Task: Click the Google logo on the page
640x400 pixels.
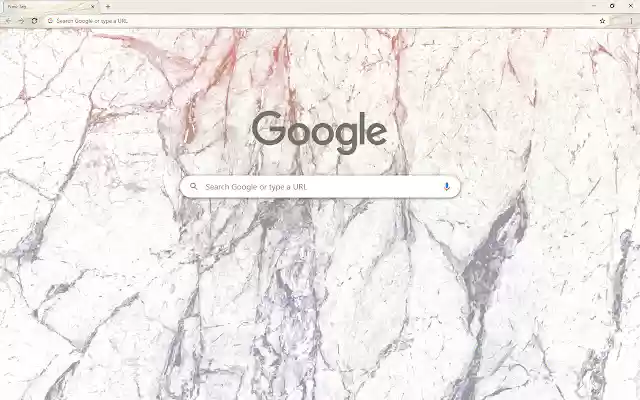Action: (x=320, y=132)
